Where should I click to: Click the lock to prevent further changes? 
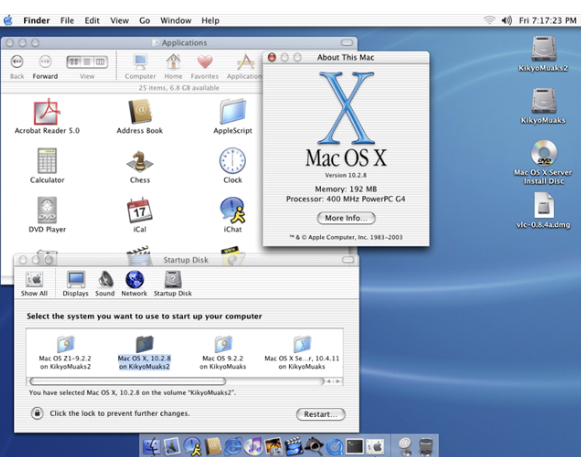pos(37,413)
